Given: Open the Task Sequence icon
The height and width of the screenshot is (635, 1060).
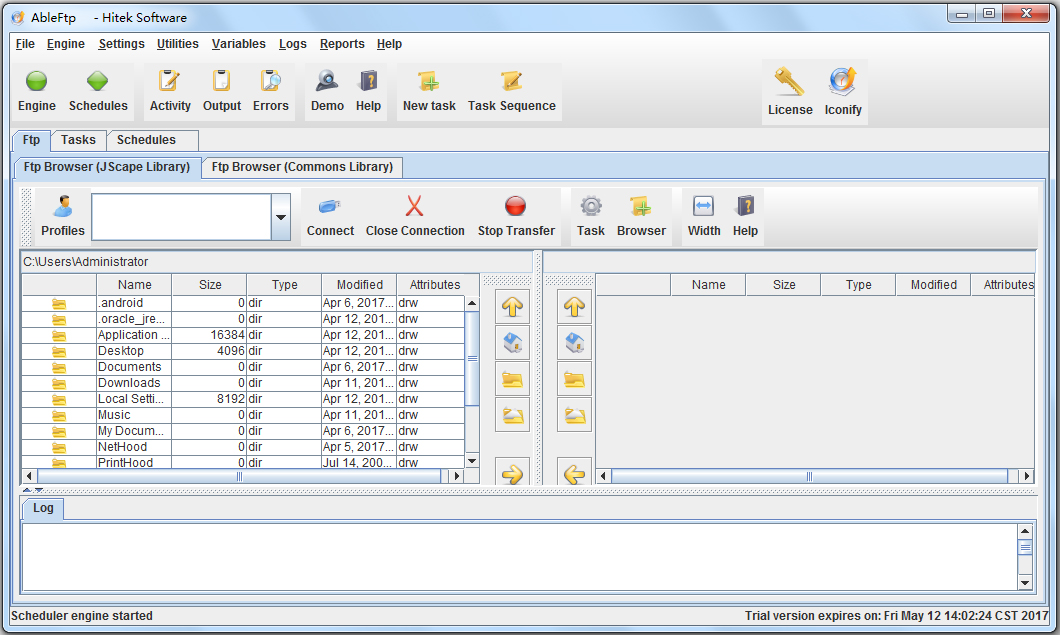Looking at the screenshot, I should [x=511, y=81].
